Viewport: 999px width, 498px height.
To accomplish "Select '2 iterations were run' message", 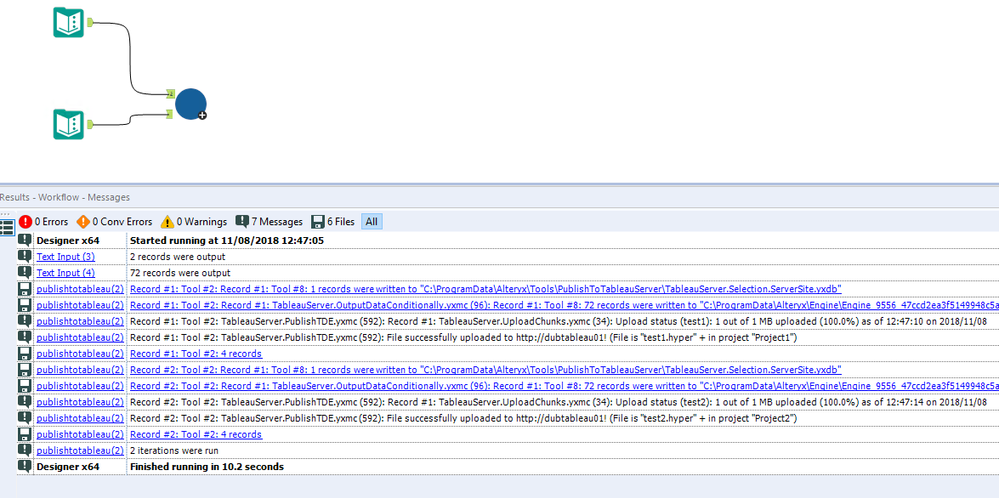I will pyautogui.click(x=174, y=451).
